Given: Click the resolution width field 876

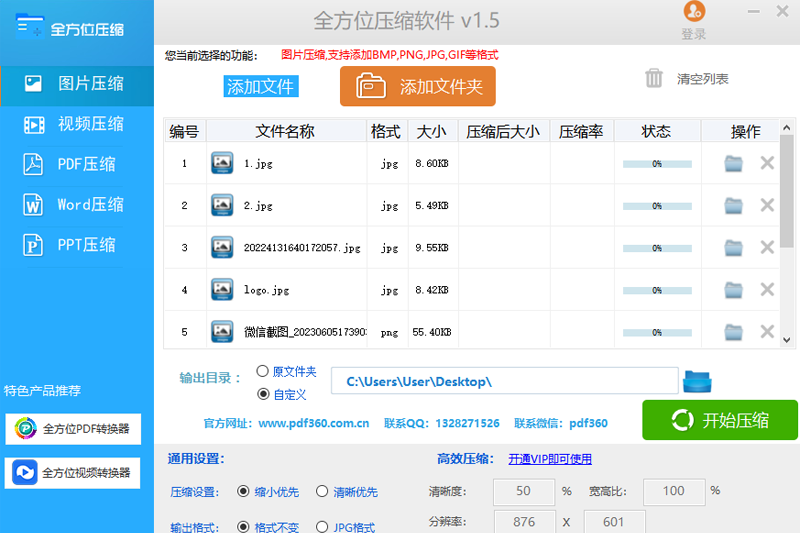Looking at the screenshot, I should [x=524, y=522].
